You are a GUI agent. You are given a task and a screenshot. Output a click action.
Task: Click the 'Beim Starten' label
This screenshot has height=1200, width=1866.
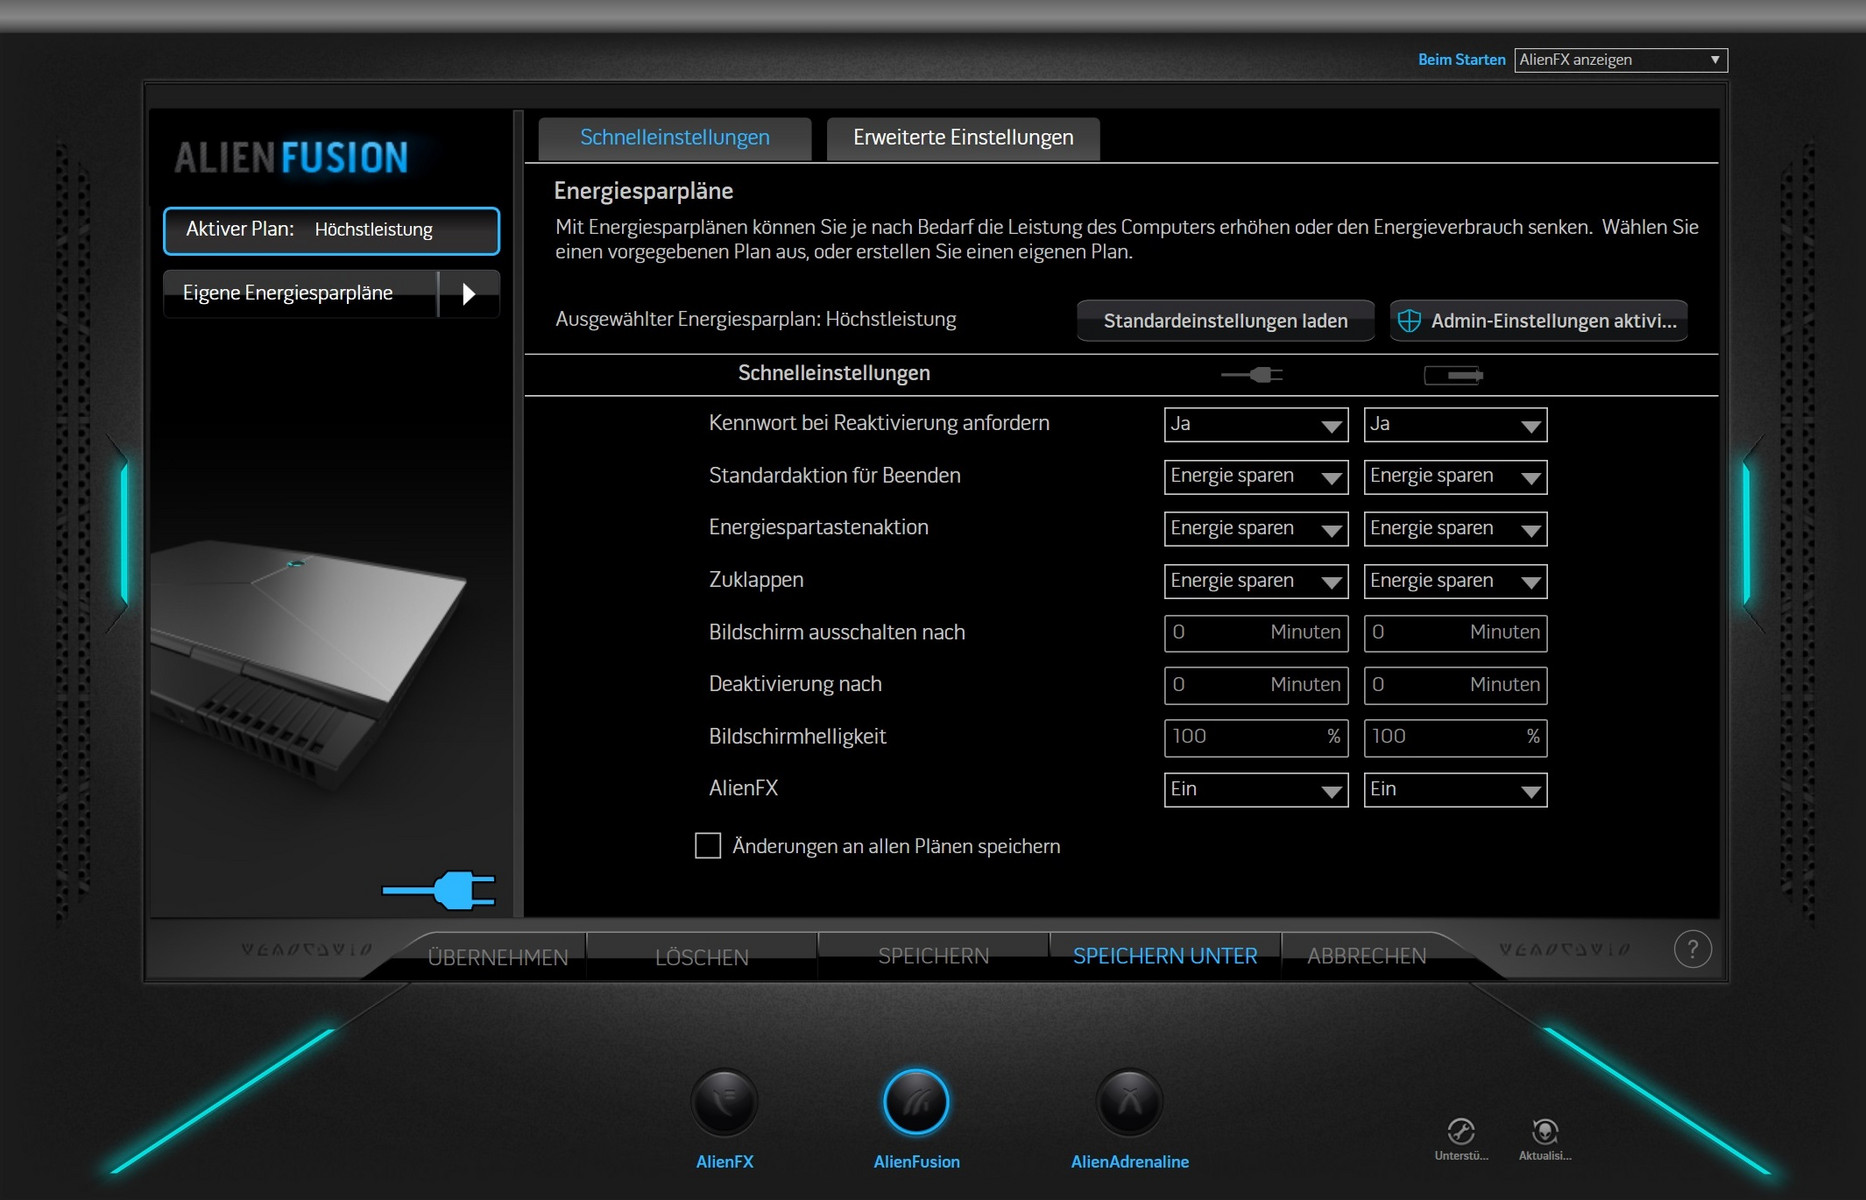pos(1461,60)
